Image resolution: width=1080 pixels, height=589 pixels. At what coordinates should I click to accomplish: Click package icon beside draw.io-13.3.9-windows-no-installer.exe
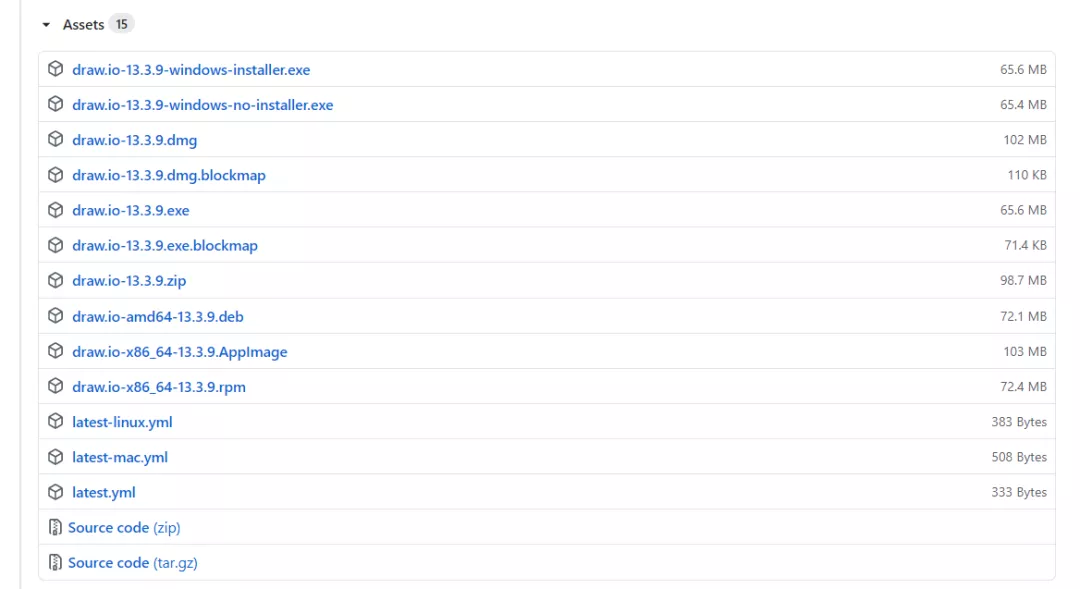tap(56, 104)
